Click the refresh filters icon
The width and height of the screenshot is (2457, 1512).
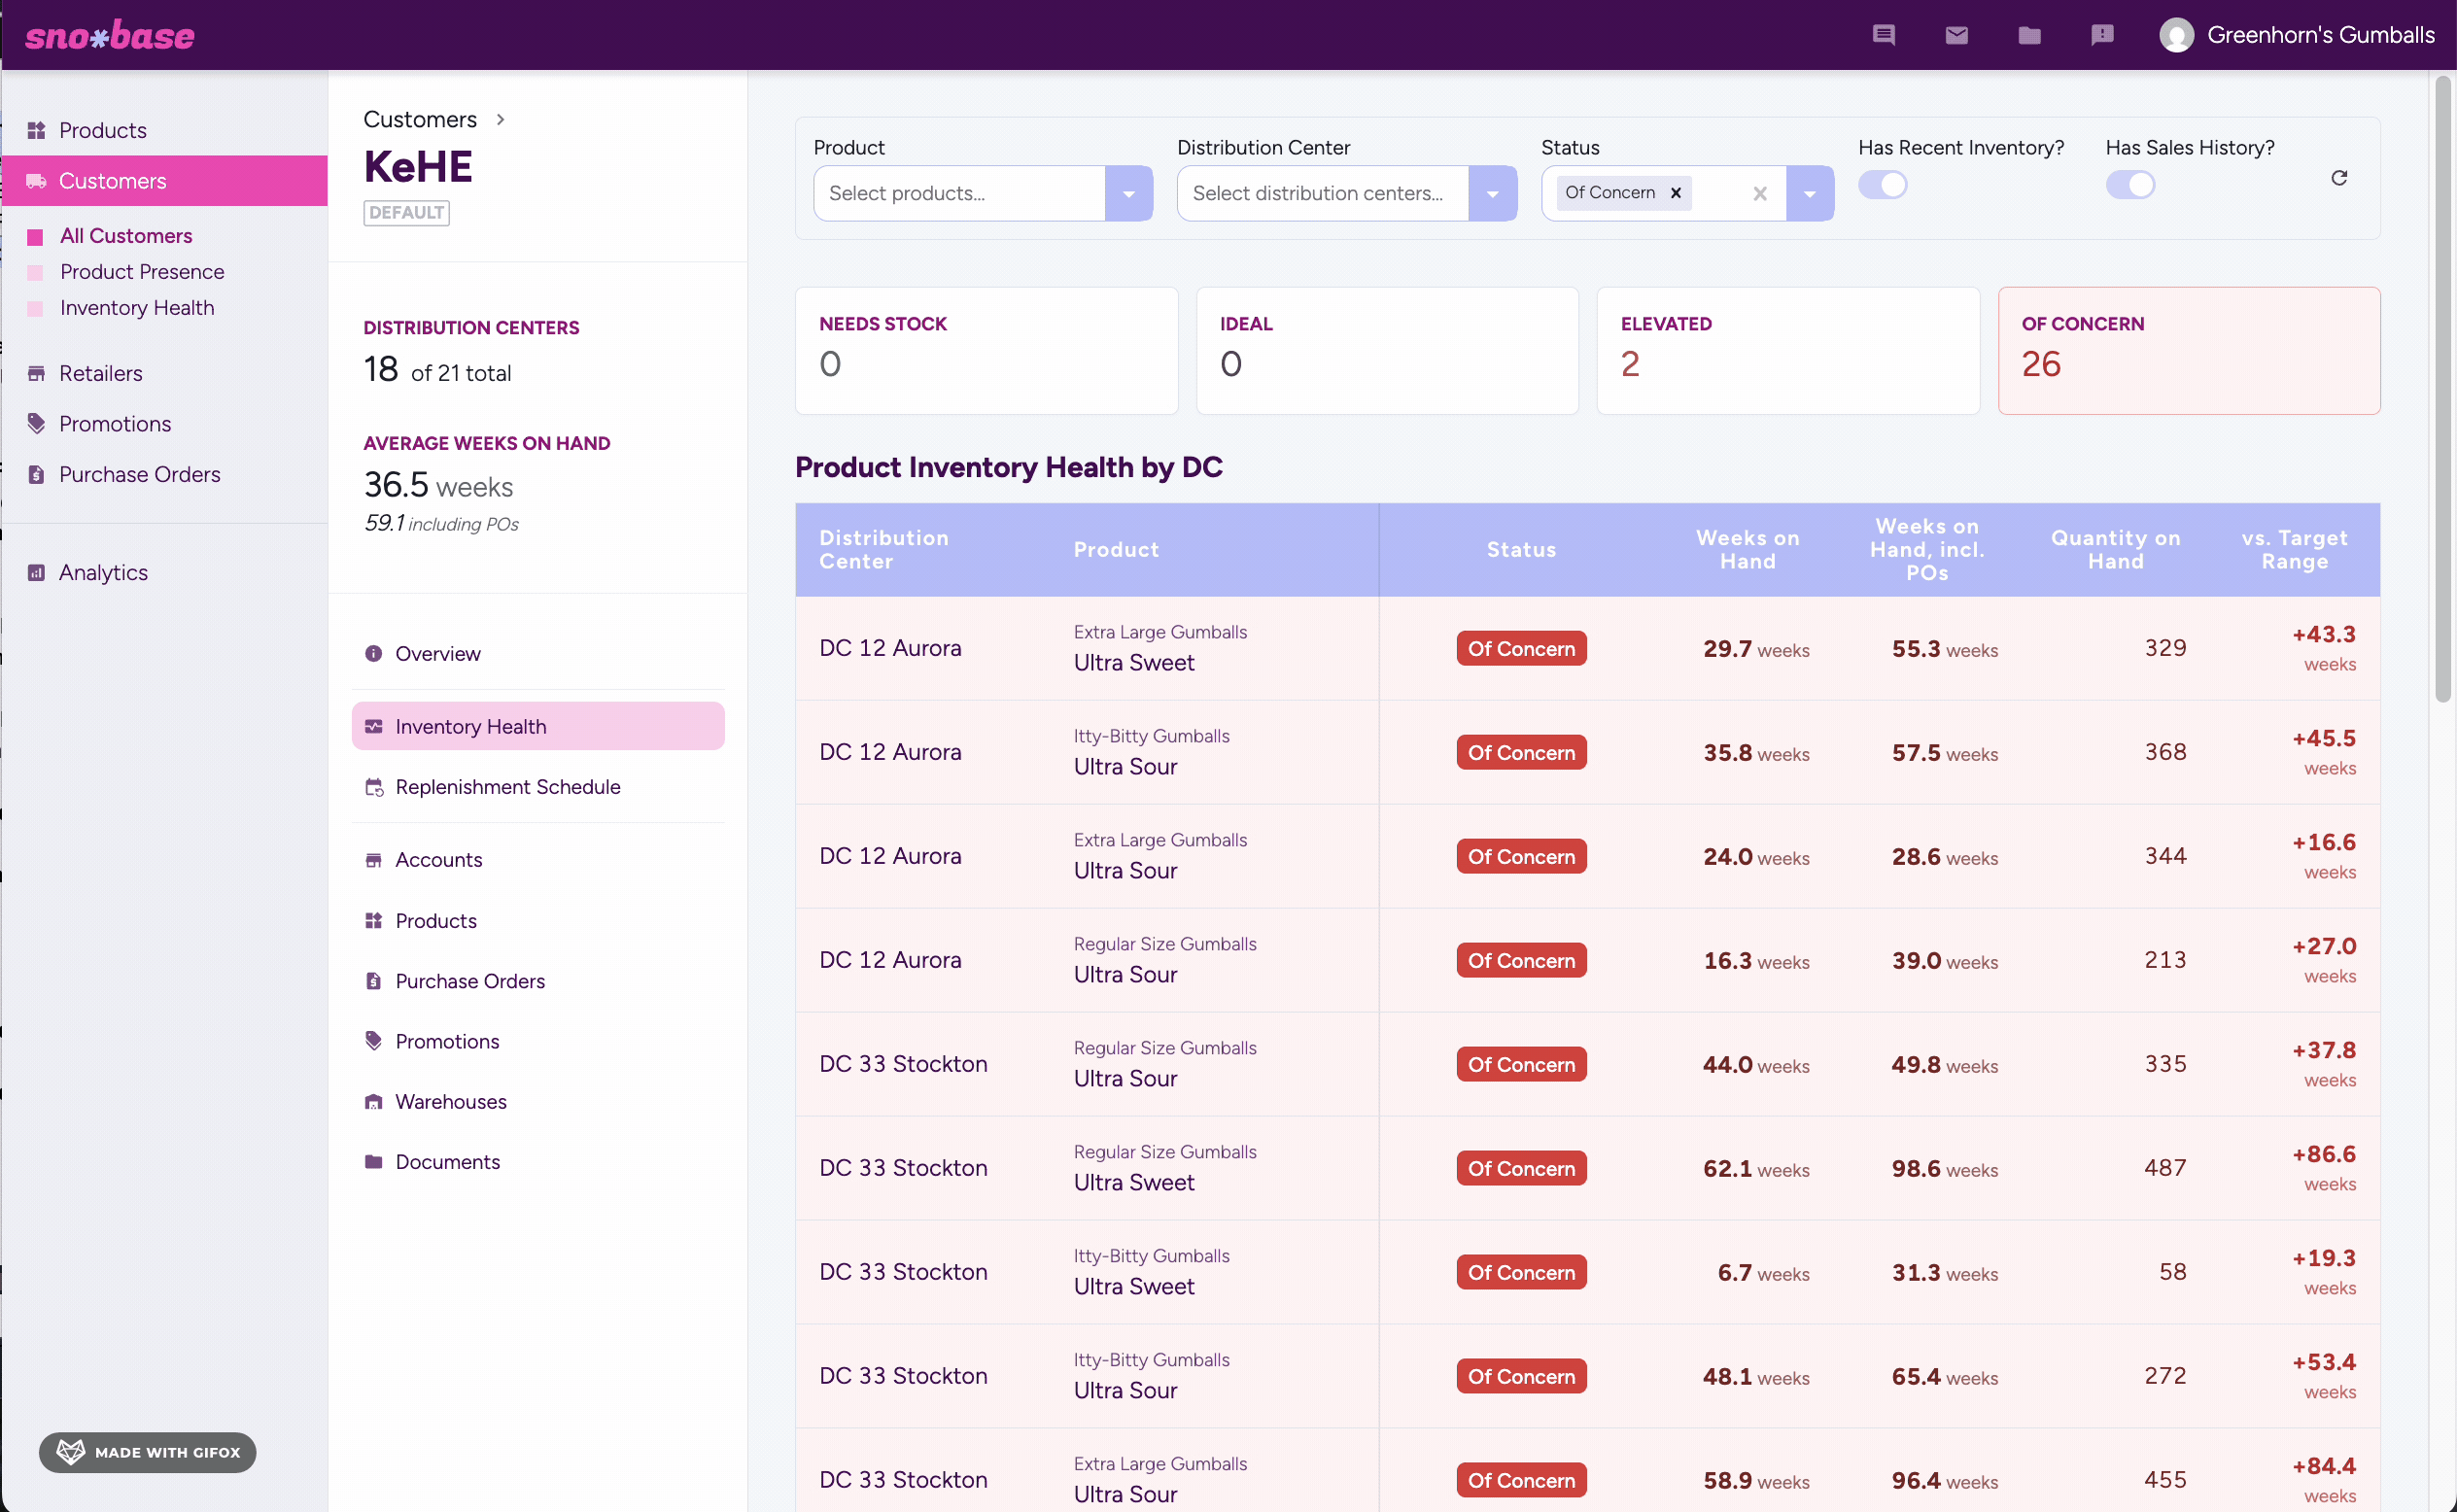[x=2339, y=178]
